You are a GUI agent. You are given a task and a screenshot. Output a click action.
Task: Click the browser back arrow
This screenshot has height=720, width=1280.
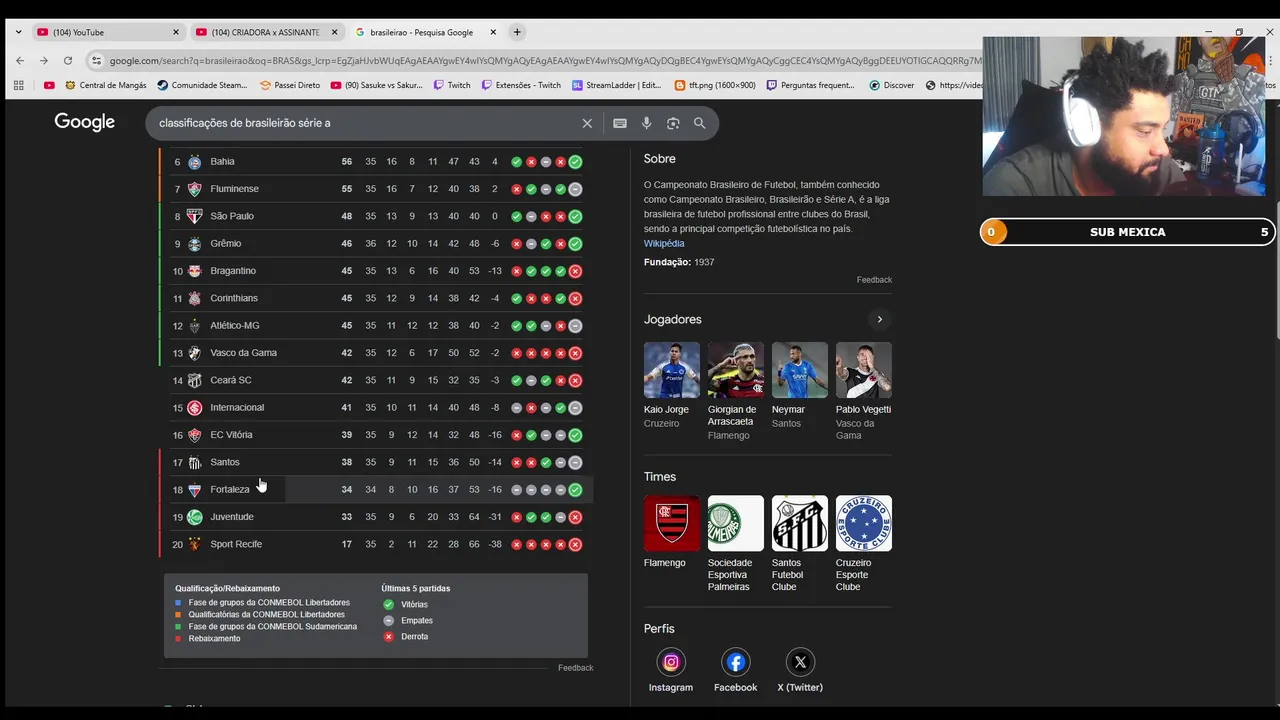click(x=19, y=60)
